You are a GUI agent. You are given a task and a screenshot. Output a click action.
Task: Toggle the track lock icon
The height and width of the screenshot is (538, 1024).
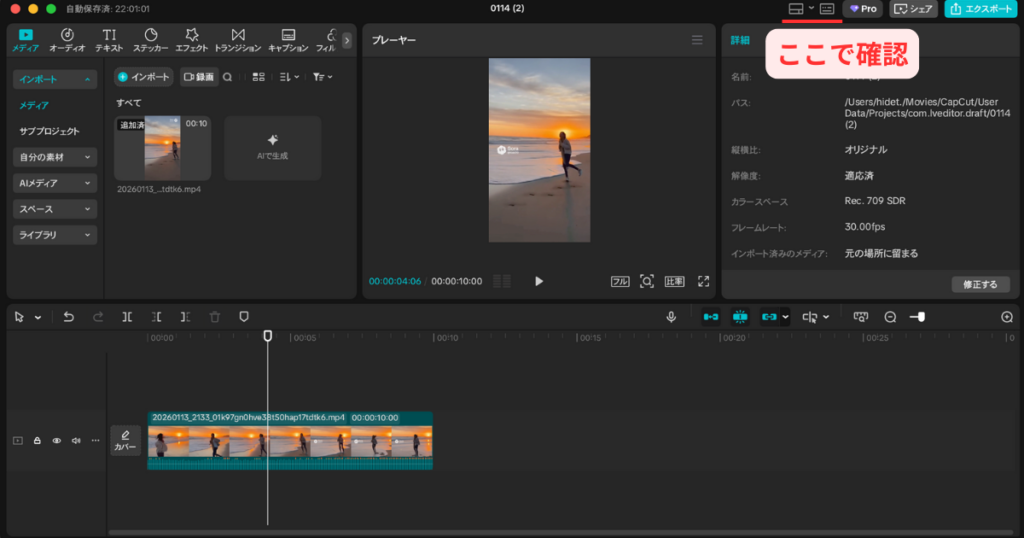point(37,440)
